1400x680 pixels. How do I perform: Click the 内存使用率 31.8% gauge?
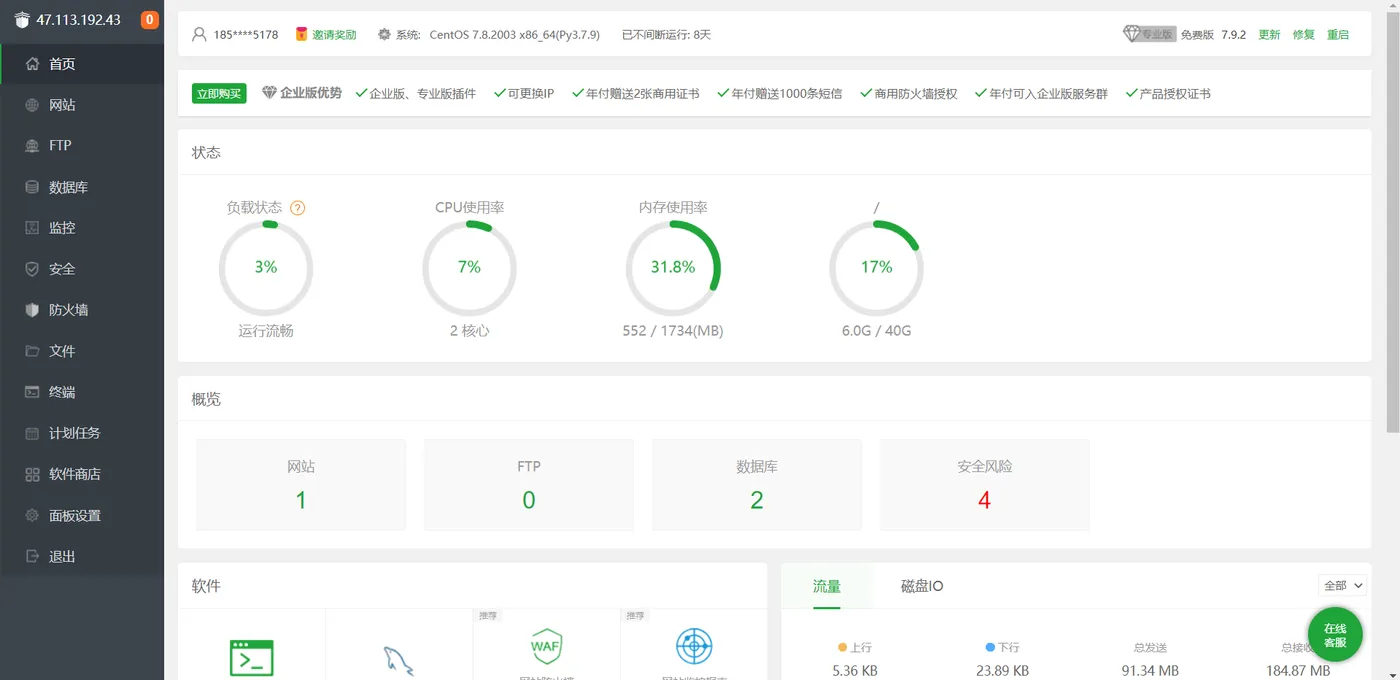point(673,268)
